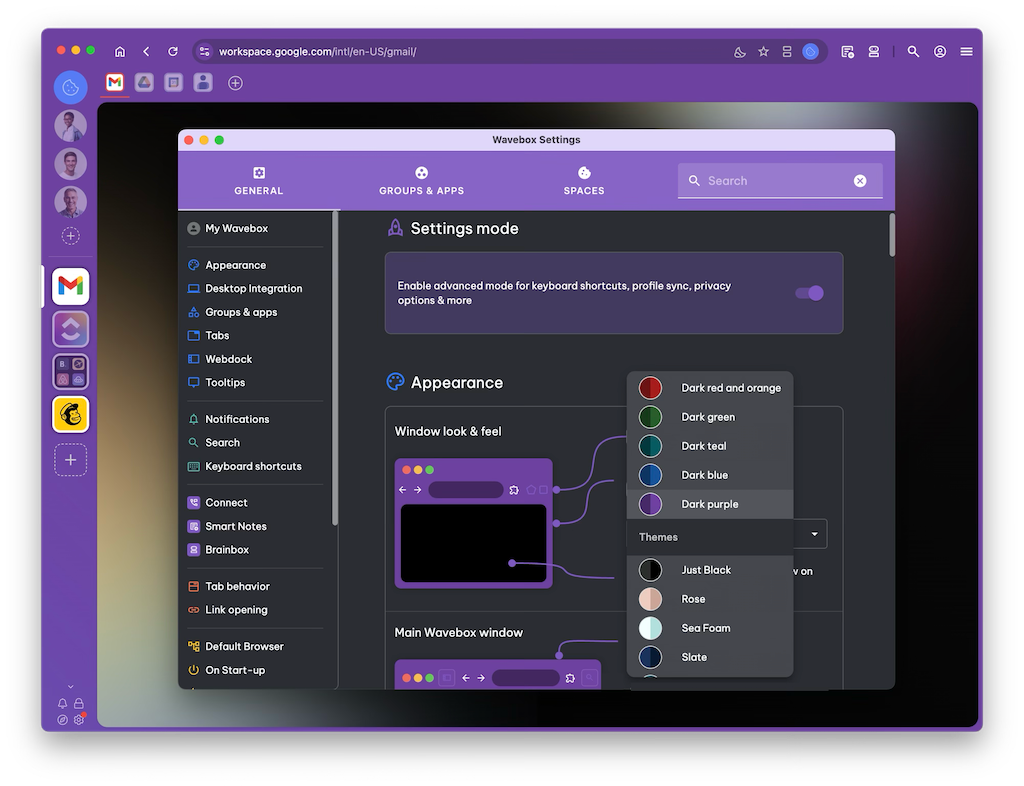Select Appearance in settings sidebar

tap(227, 265)
